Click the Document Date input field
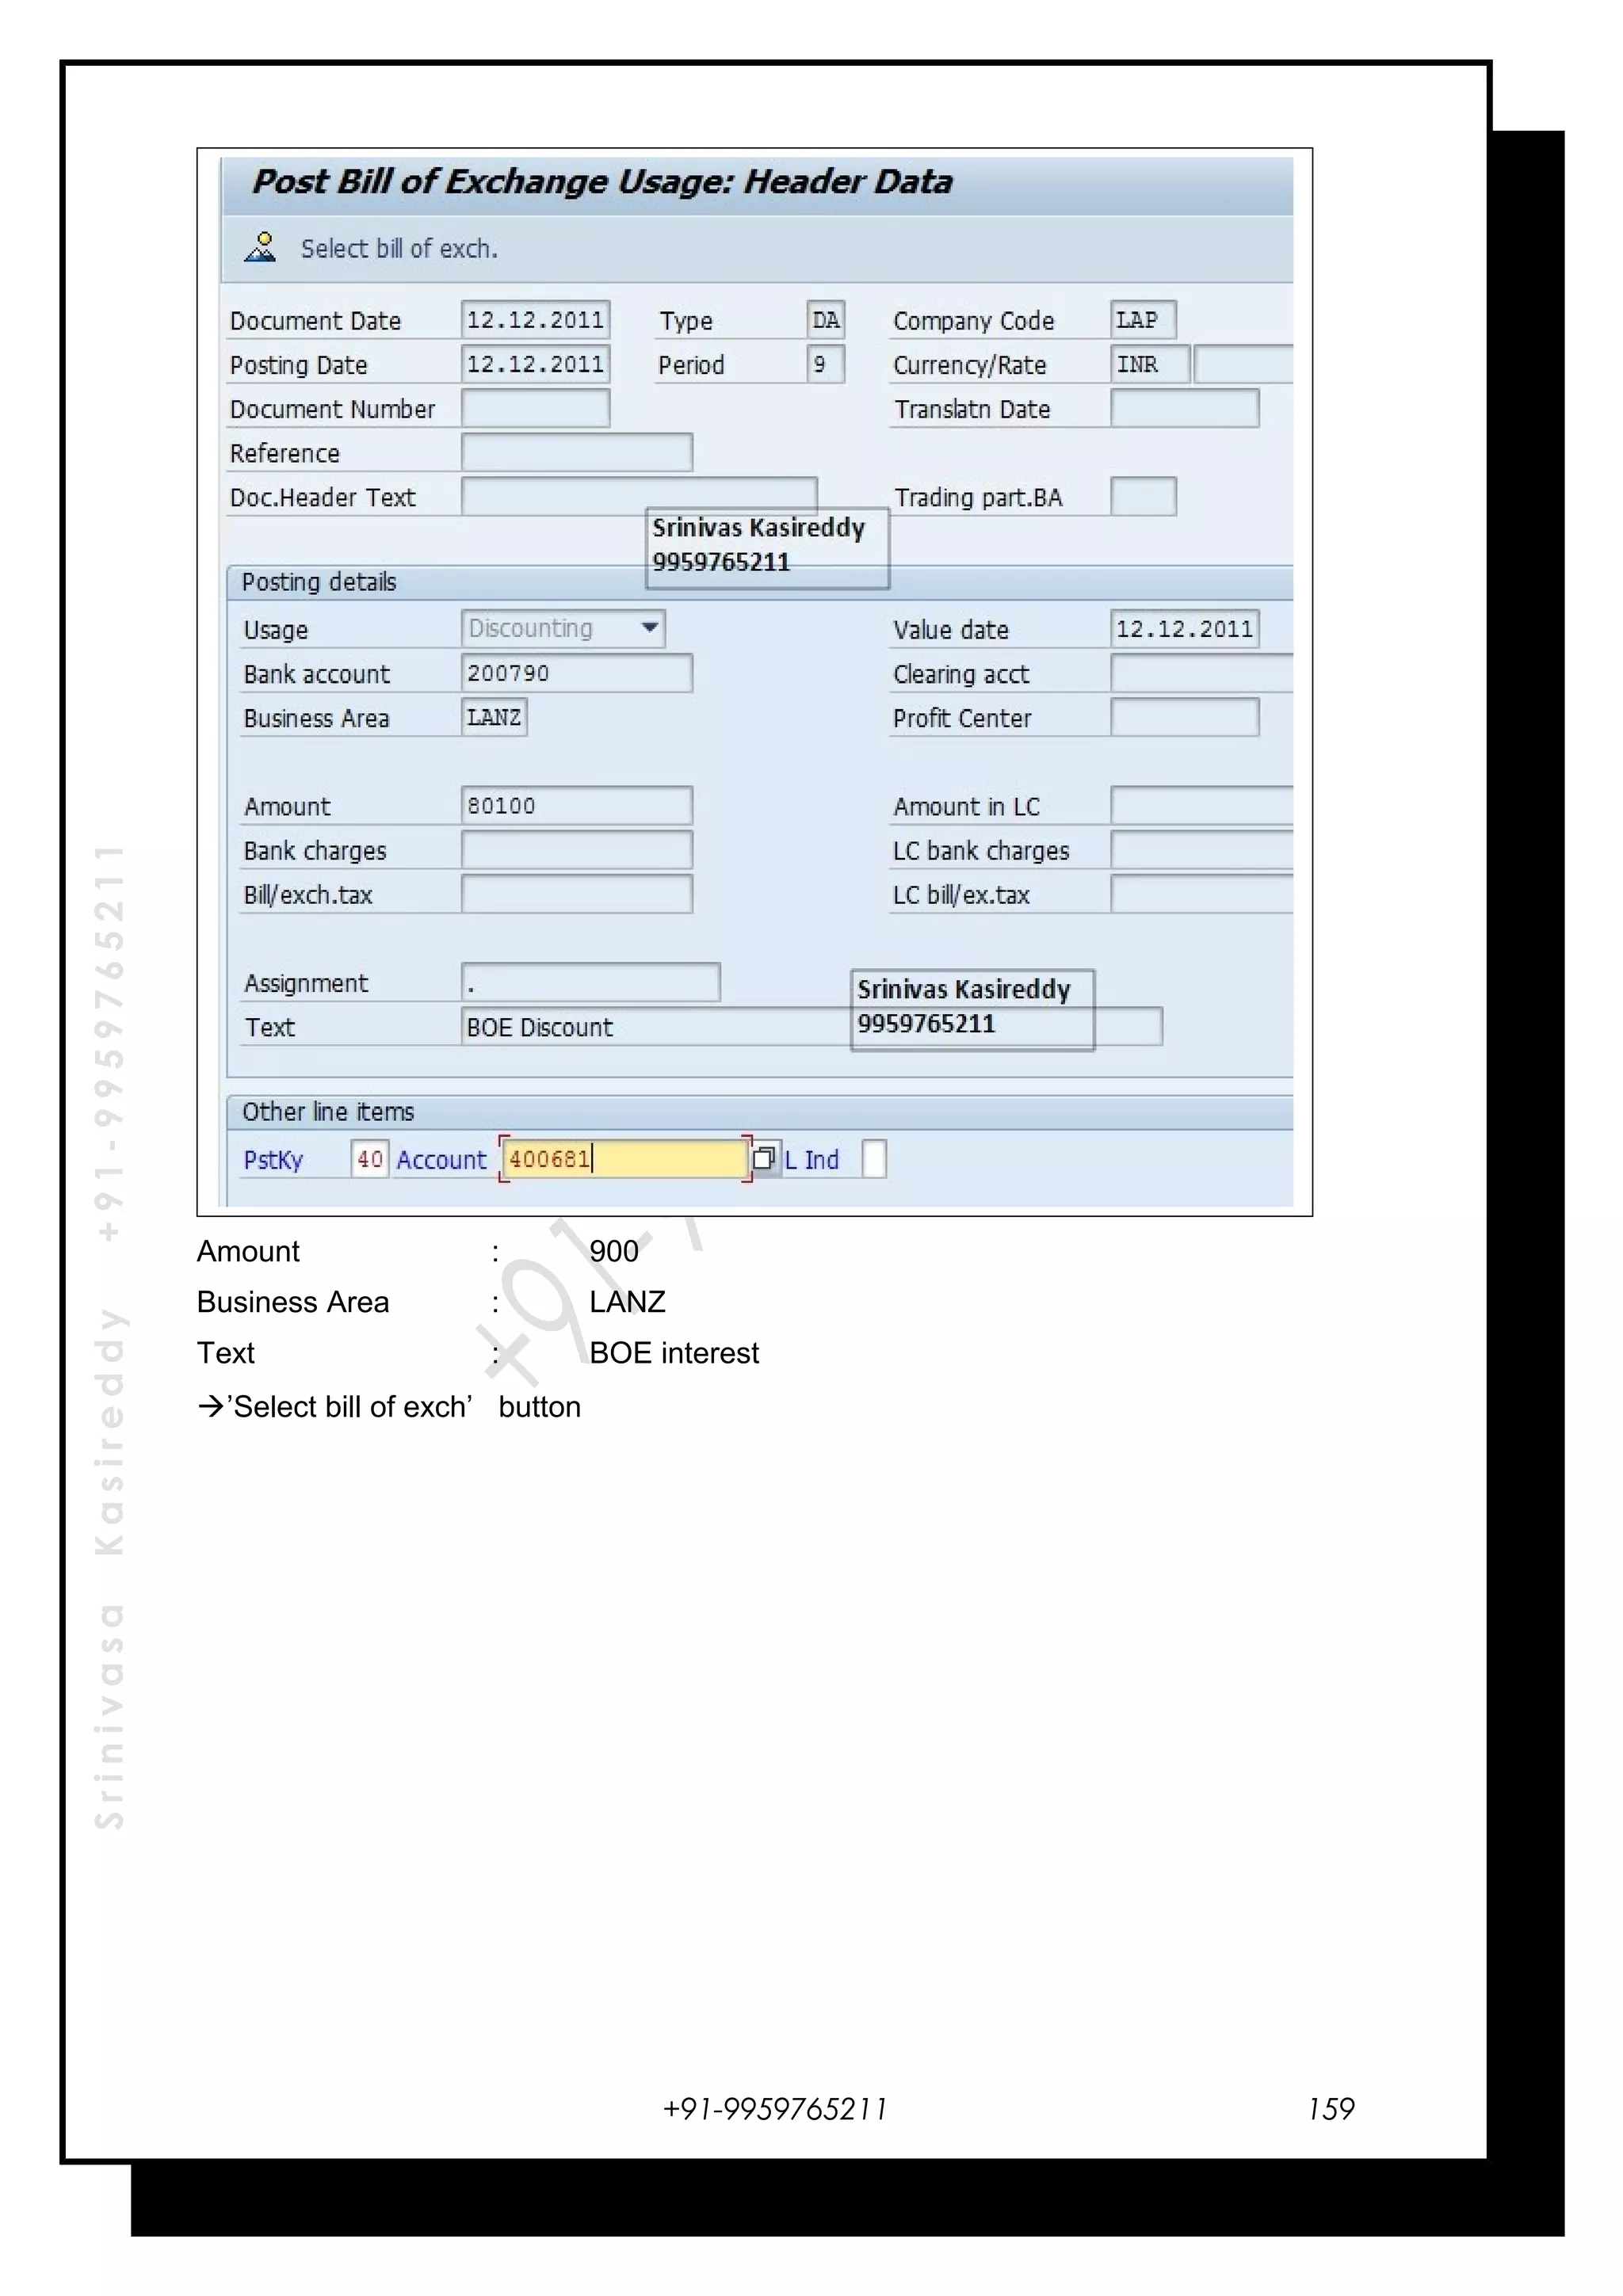 (535, 320)
